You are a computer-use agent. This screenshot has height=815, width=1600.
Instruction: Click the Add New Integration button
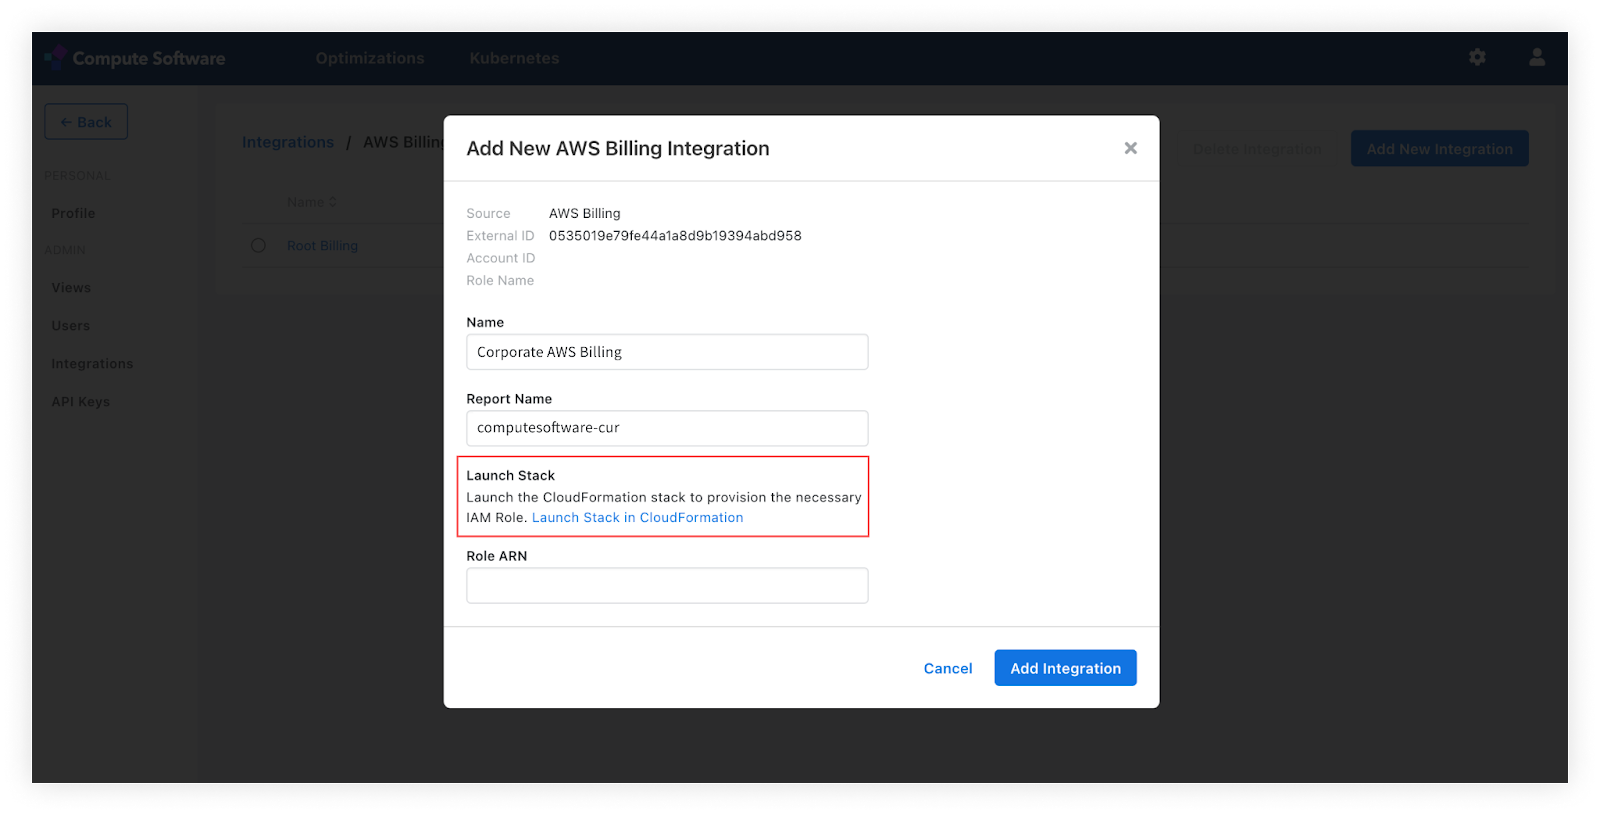click(x=1439, y=149)
